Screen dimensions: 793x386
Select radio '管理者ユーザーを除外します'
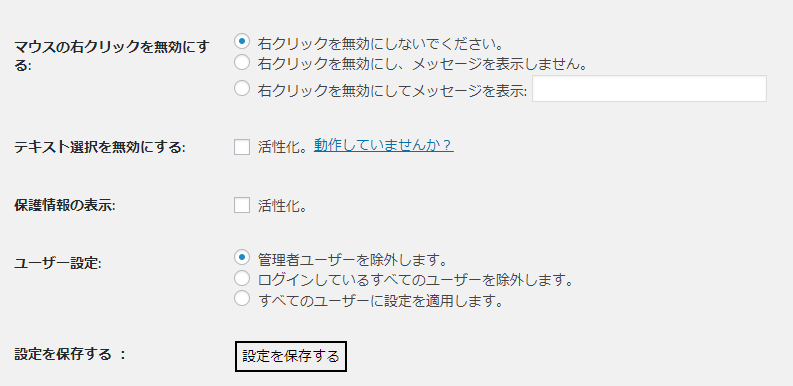242,257
